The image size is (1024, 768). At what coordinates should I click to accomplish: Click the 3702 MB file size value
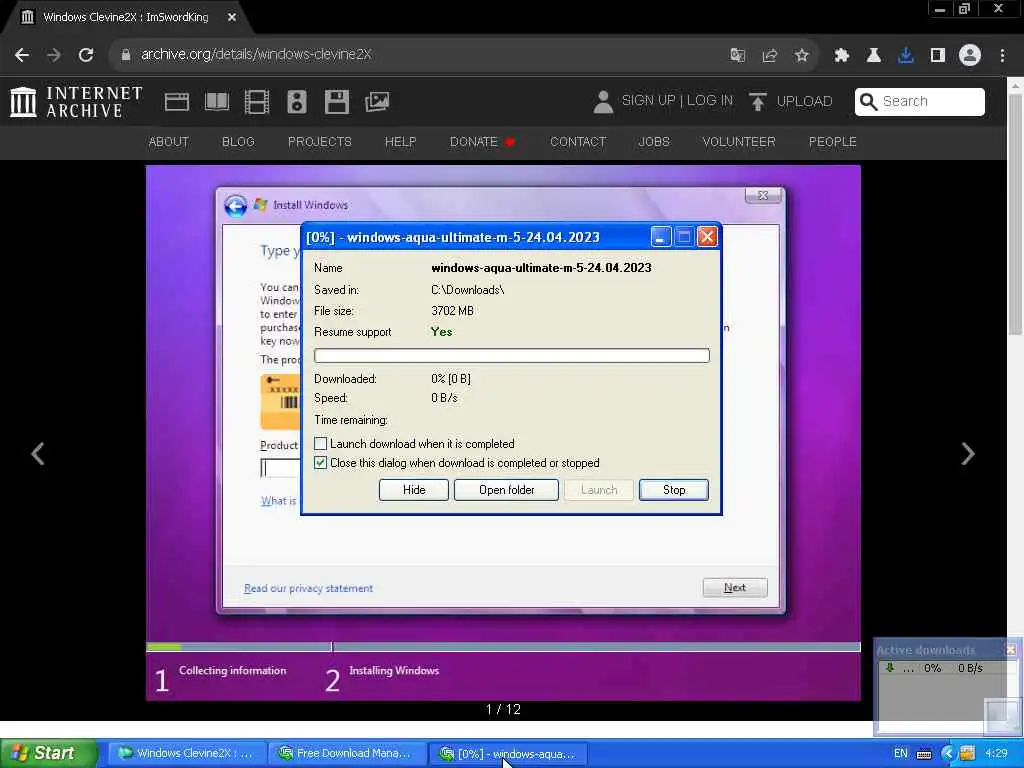click(453, 311)
